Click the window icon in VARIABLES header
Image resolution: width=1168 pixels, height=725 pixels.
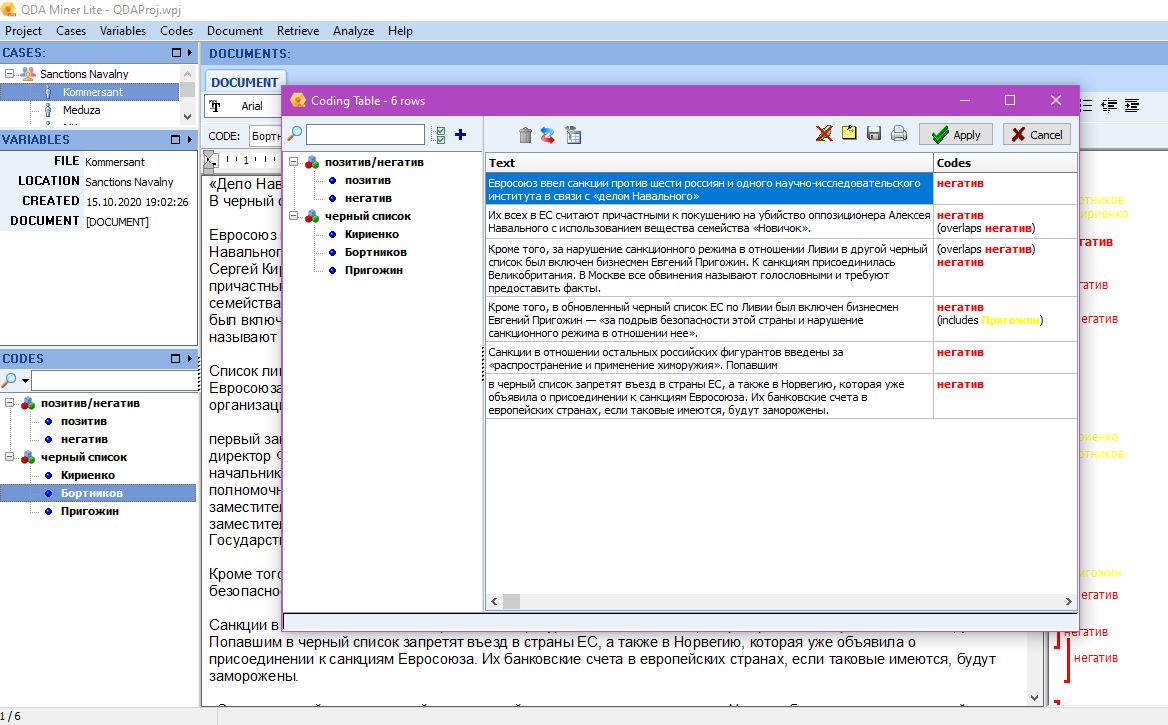coord(176,139)
